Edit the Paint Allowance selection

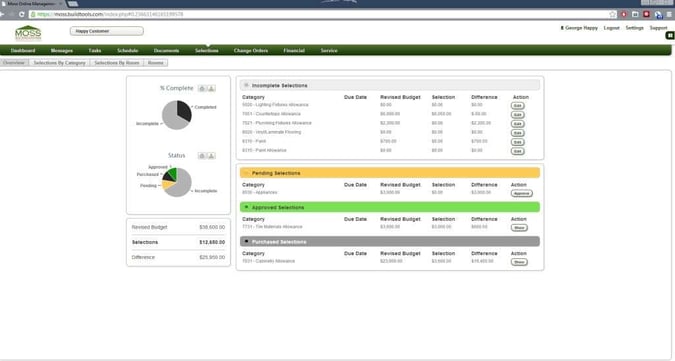pos(517,151)
